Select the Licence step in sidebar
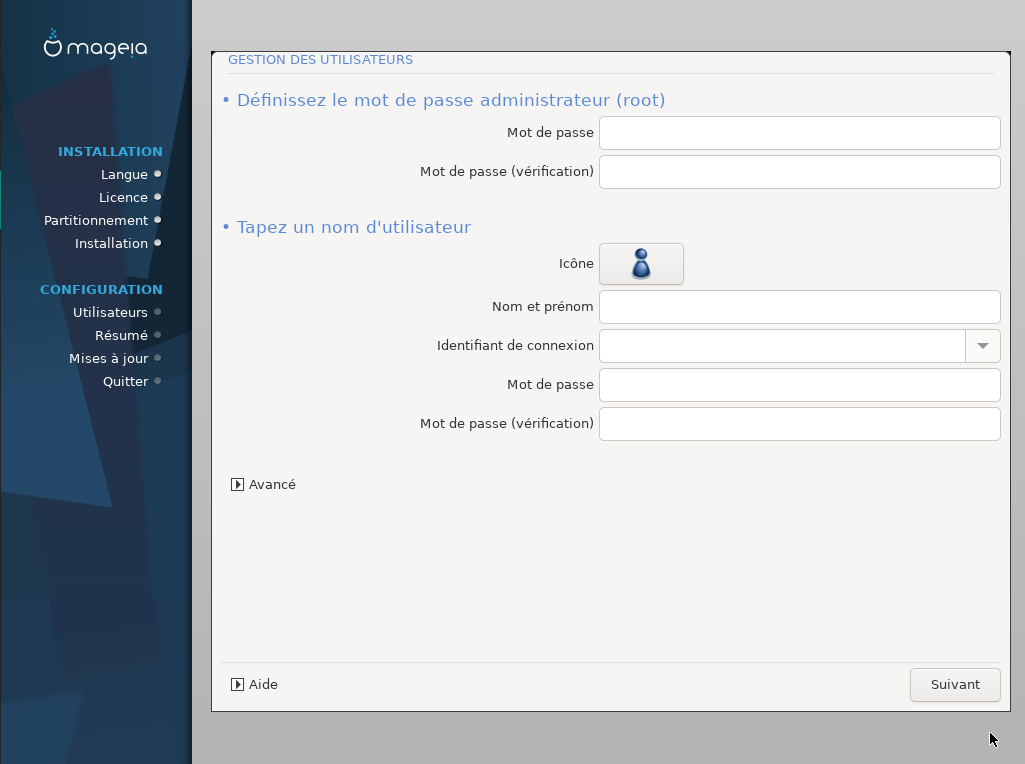The height and width of the screenshot is (764, 1025). coord(123,198)
